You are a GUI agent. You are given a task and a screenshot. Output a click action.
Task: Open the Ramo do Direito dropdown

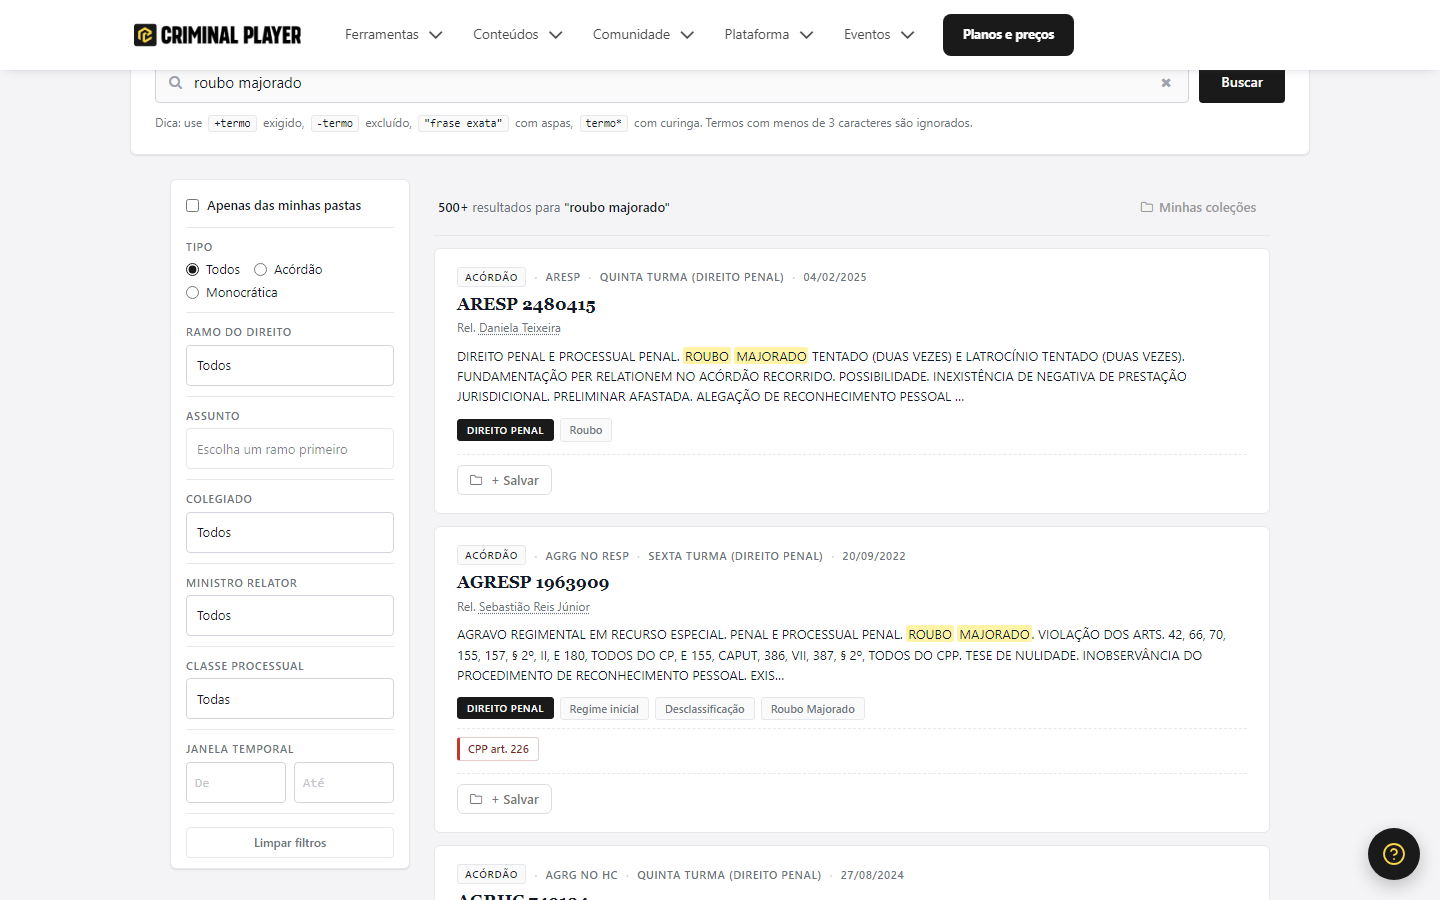290,366
